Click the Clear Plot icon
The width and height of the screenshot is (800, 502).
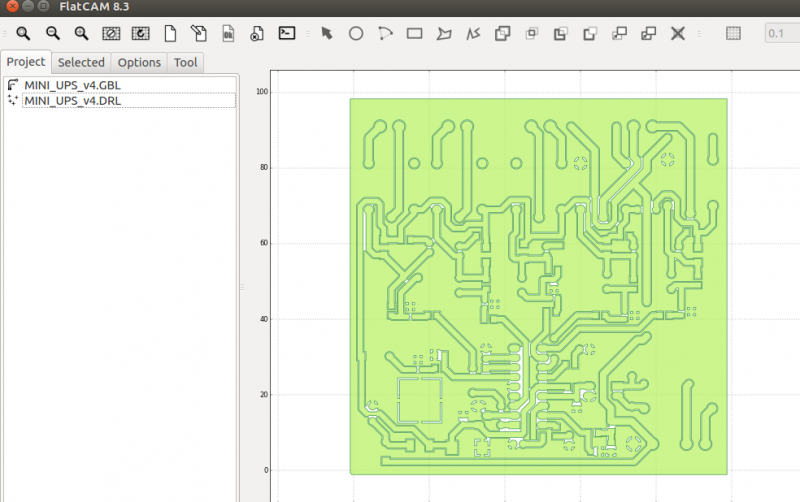(x=111, y=33)
